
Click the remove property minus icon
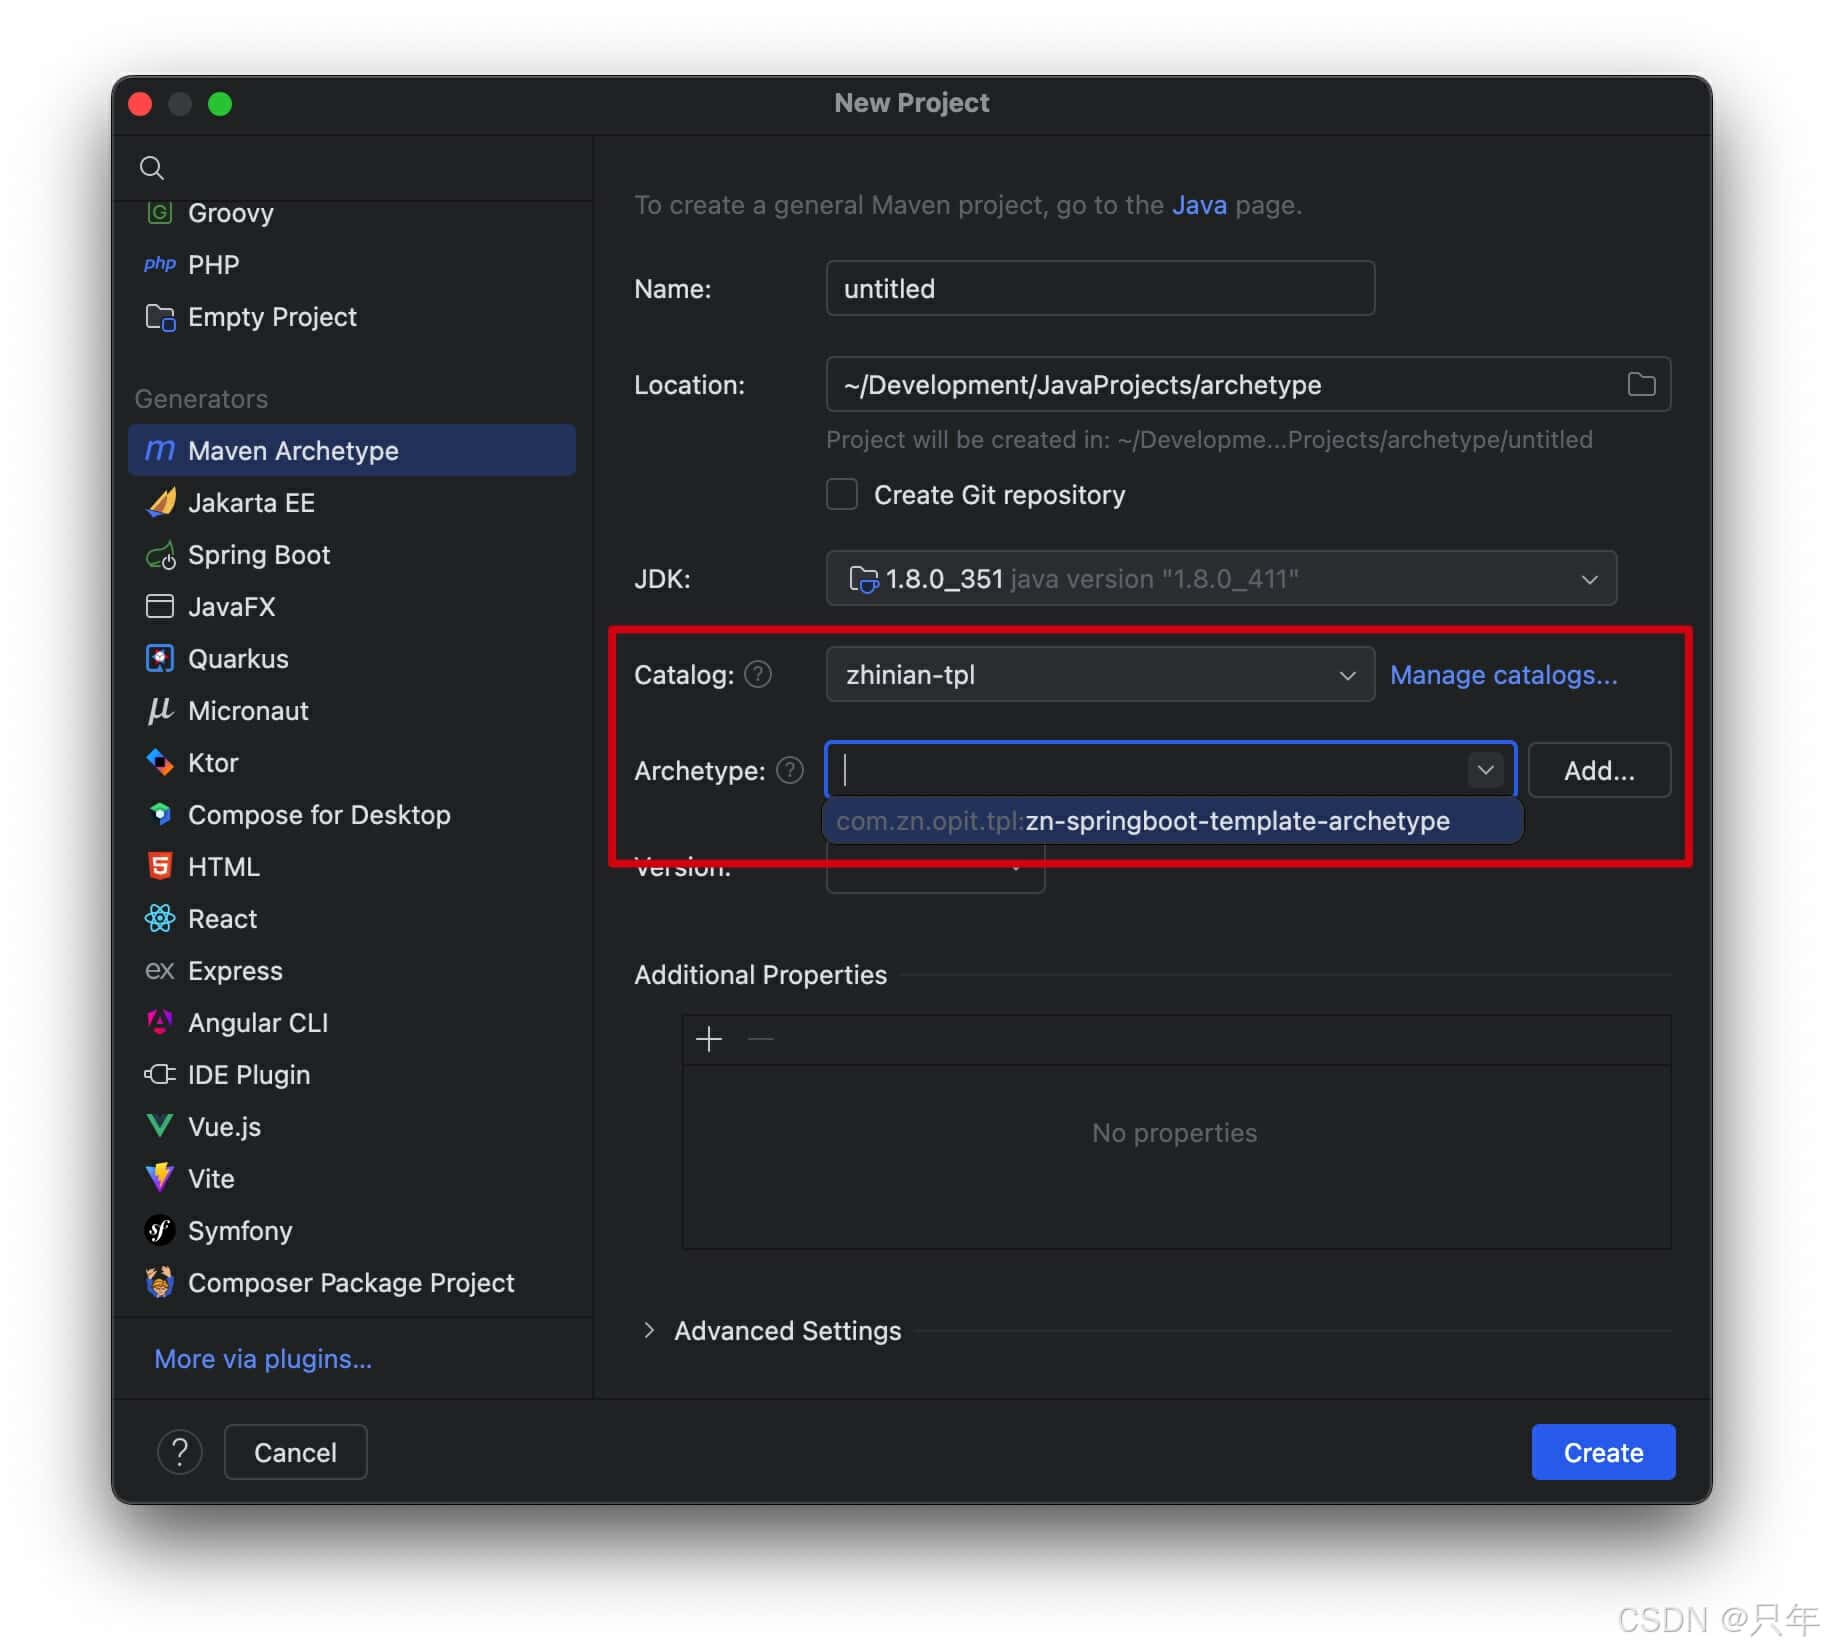tap(761, 1040)
